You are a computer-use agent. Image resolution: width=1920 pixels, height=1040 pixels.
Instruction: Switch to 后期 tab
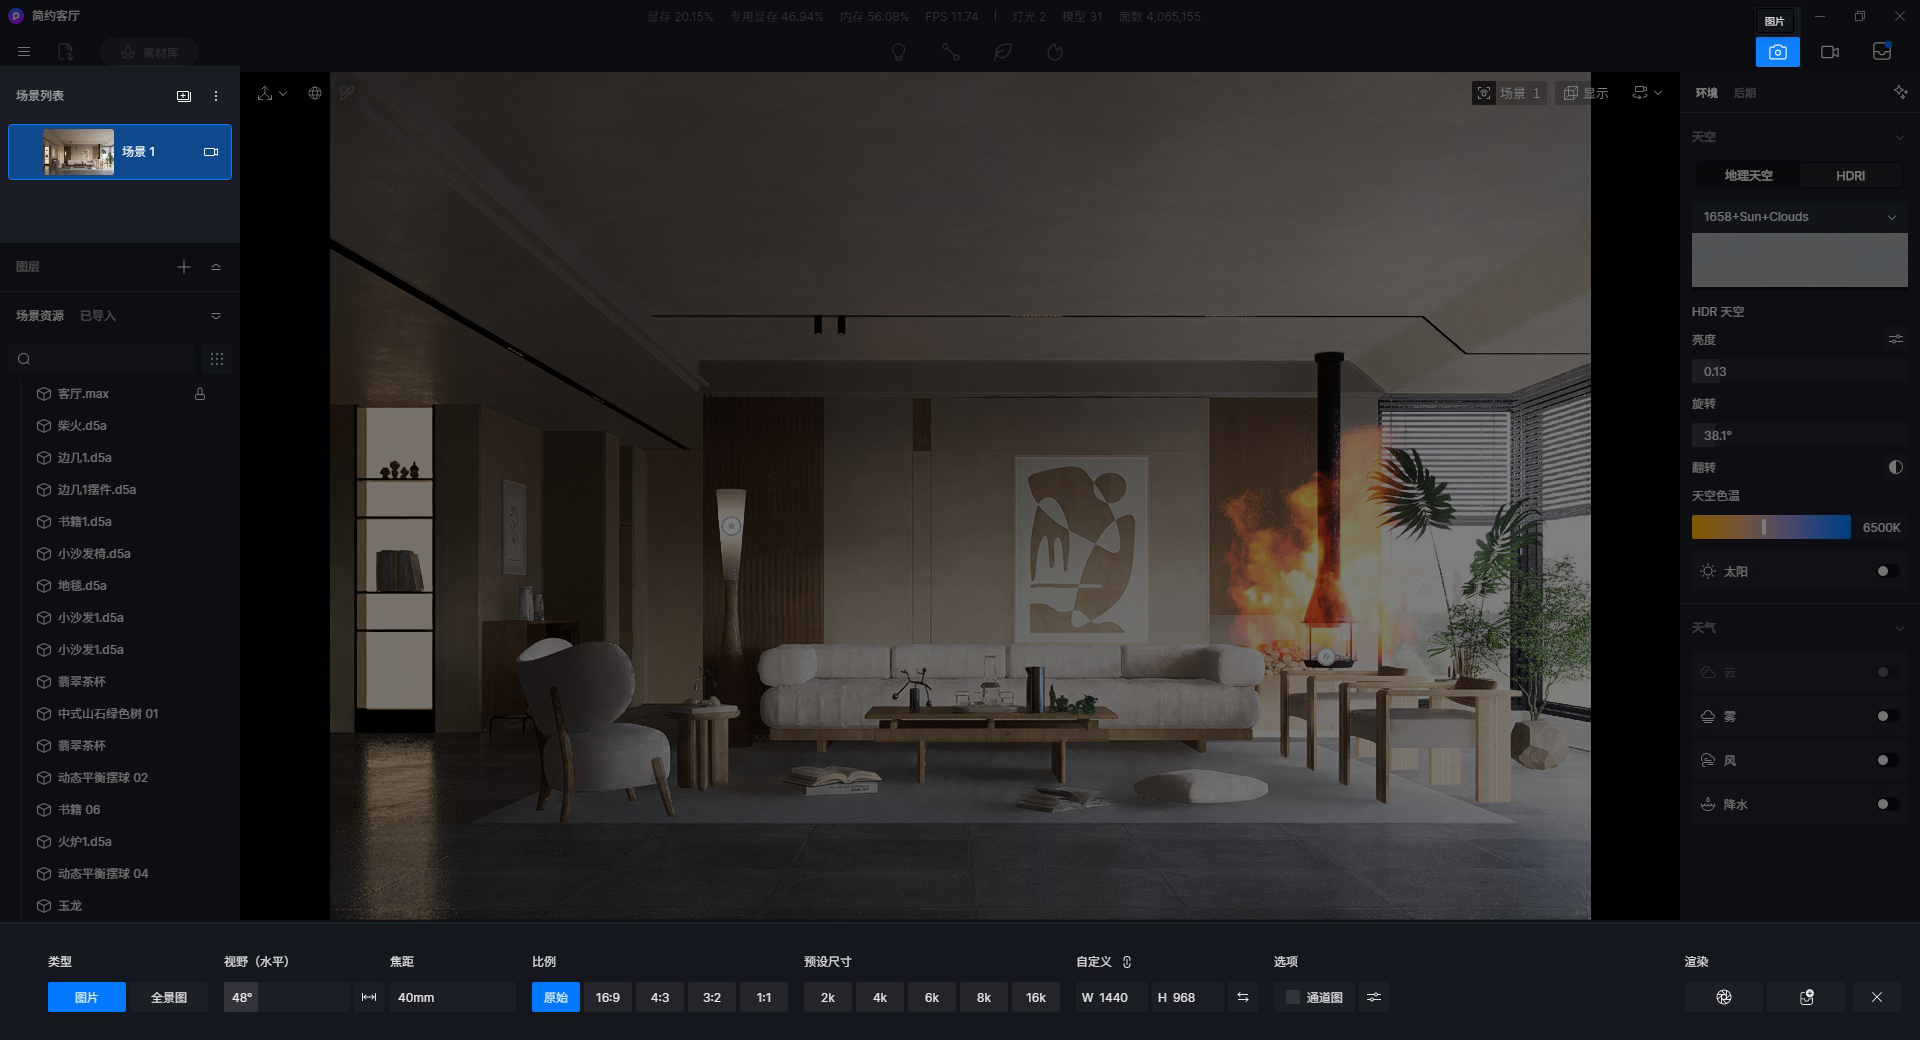1744,93
